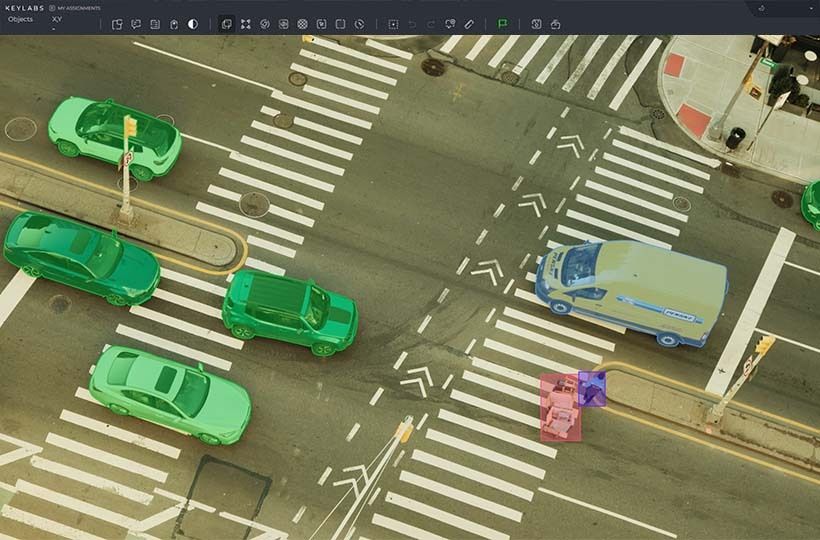
Task: Select the dotted-square selection tool
Action: coord(393,24)
